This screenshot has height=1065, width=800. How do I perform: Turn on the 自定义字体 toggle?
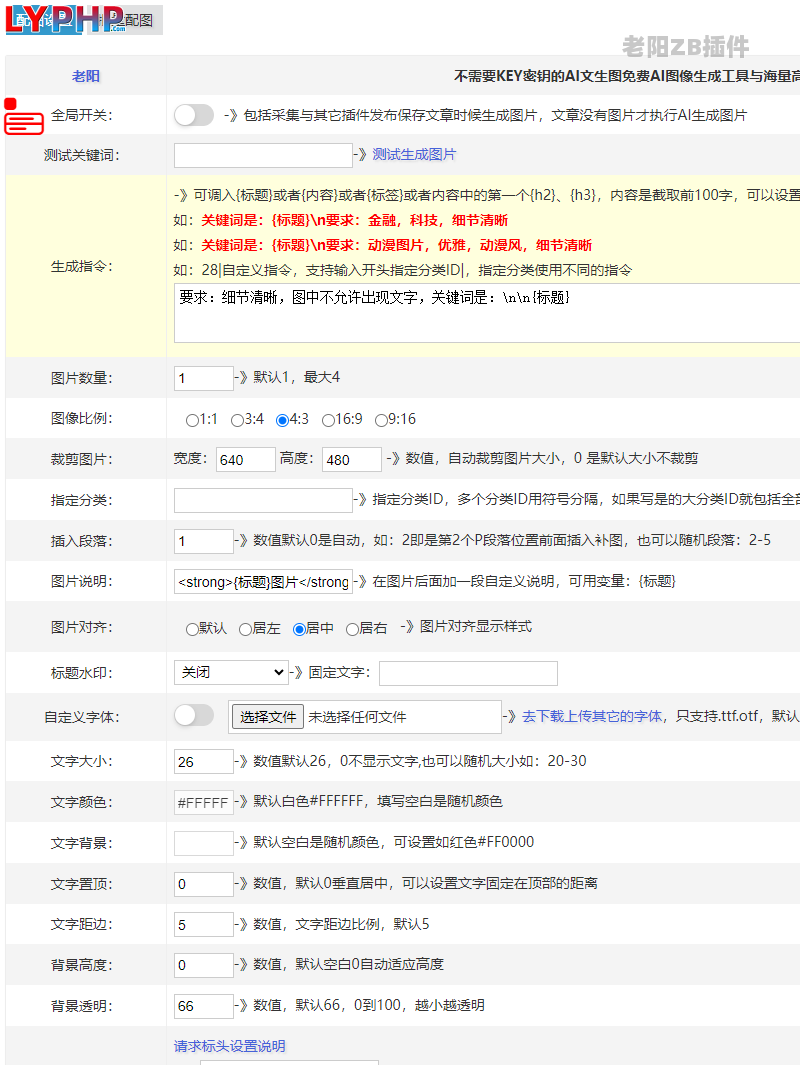[x=194, y=717]
